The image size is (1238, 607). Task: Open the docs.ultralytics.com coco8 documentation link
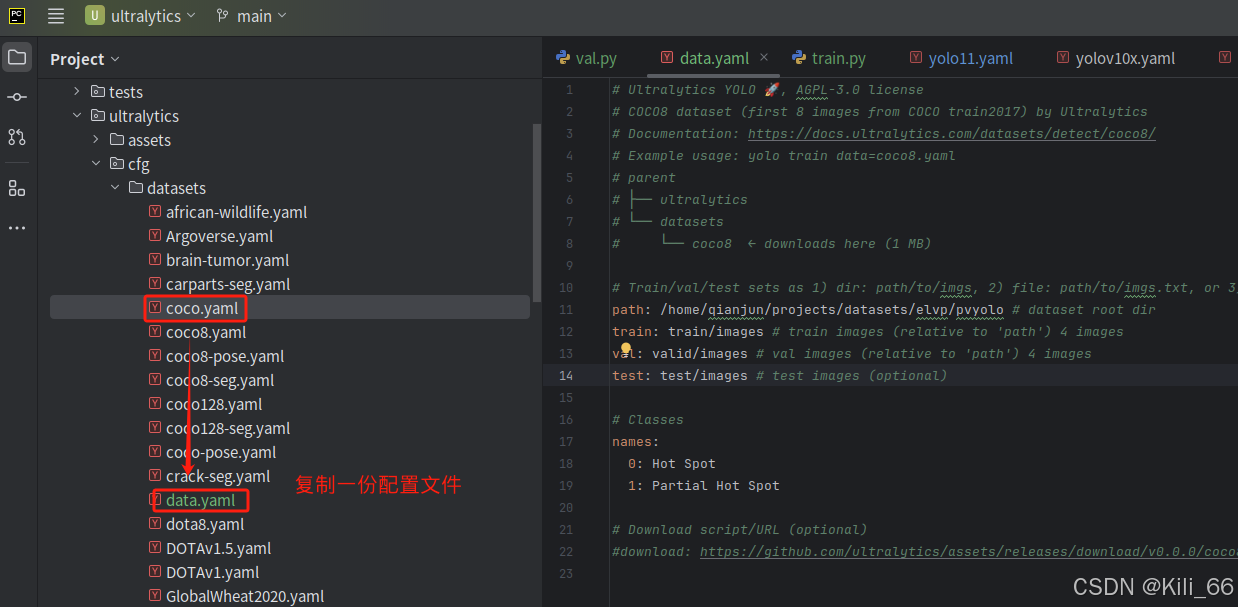click(x=952, y=134)
